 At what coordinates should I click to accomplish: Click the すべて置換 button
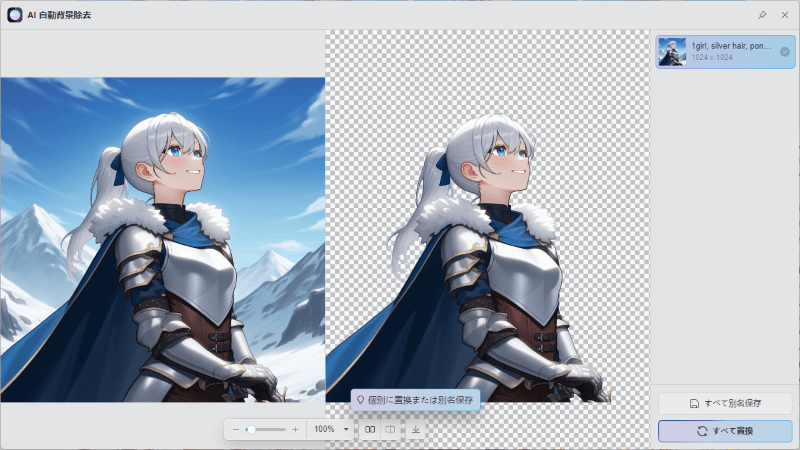tap(725, 431)
